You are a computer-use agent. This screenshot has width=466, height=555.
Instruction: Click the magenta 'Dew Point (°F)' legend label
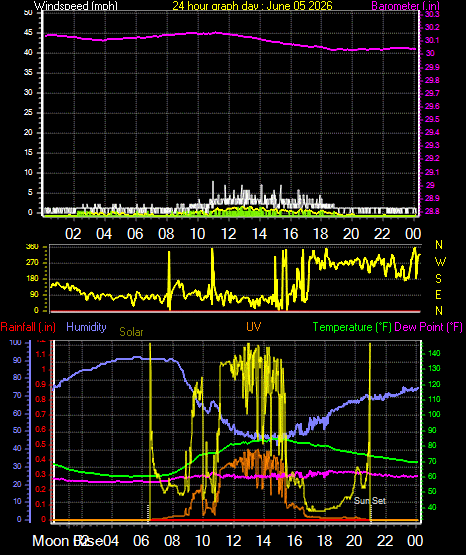(428, 327)
